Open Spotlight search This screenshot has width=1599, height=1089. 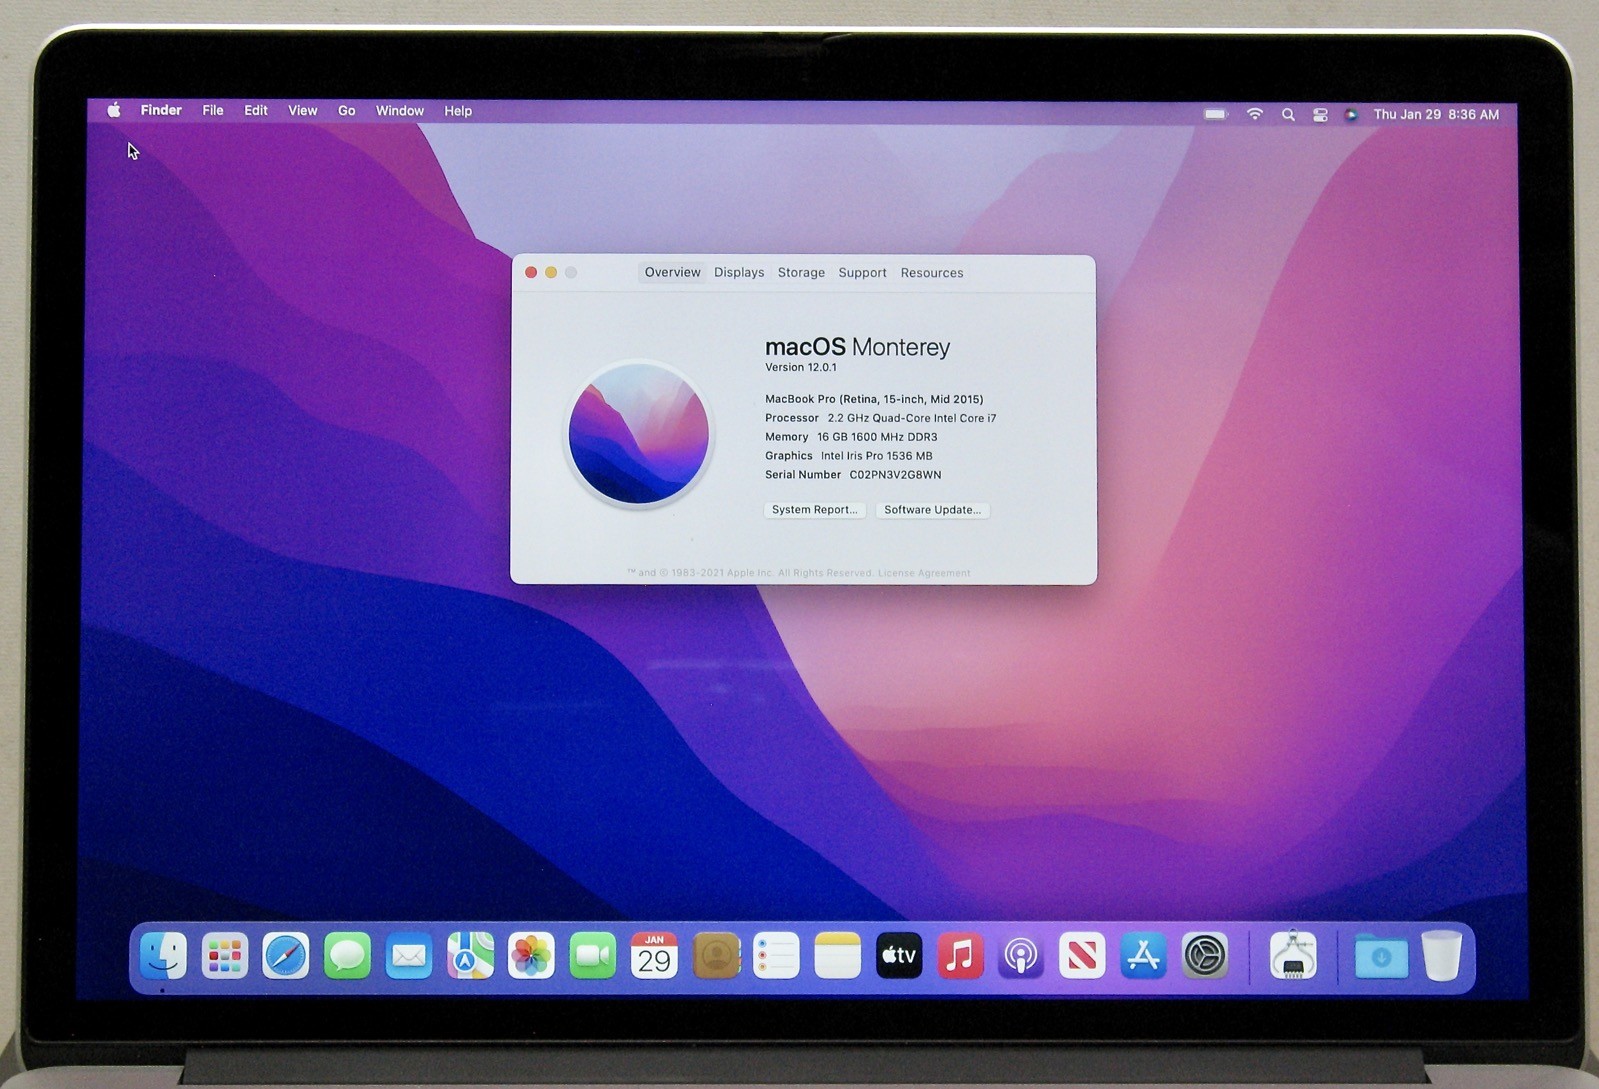(1288, 115)
